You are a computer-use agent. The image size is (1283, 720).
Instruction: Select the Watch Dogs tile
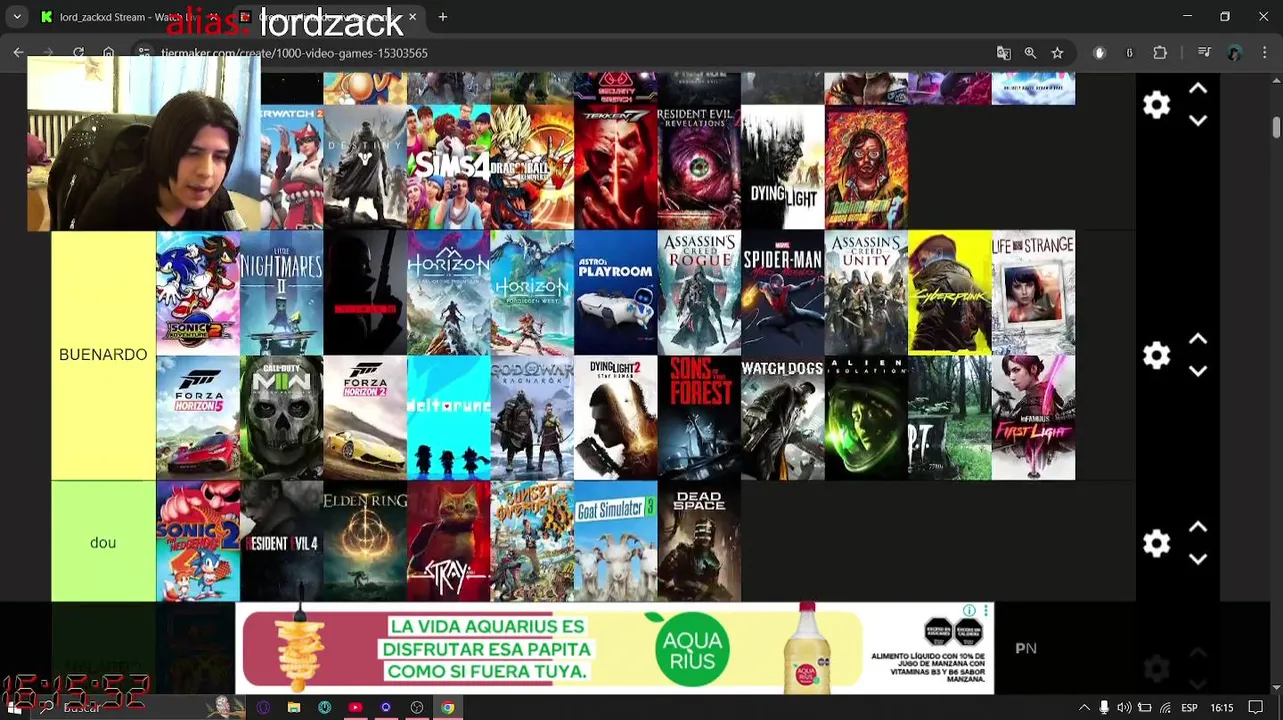pos(782,418)
